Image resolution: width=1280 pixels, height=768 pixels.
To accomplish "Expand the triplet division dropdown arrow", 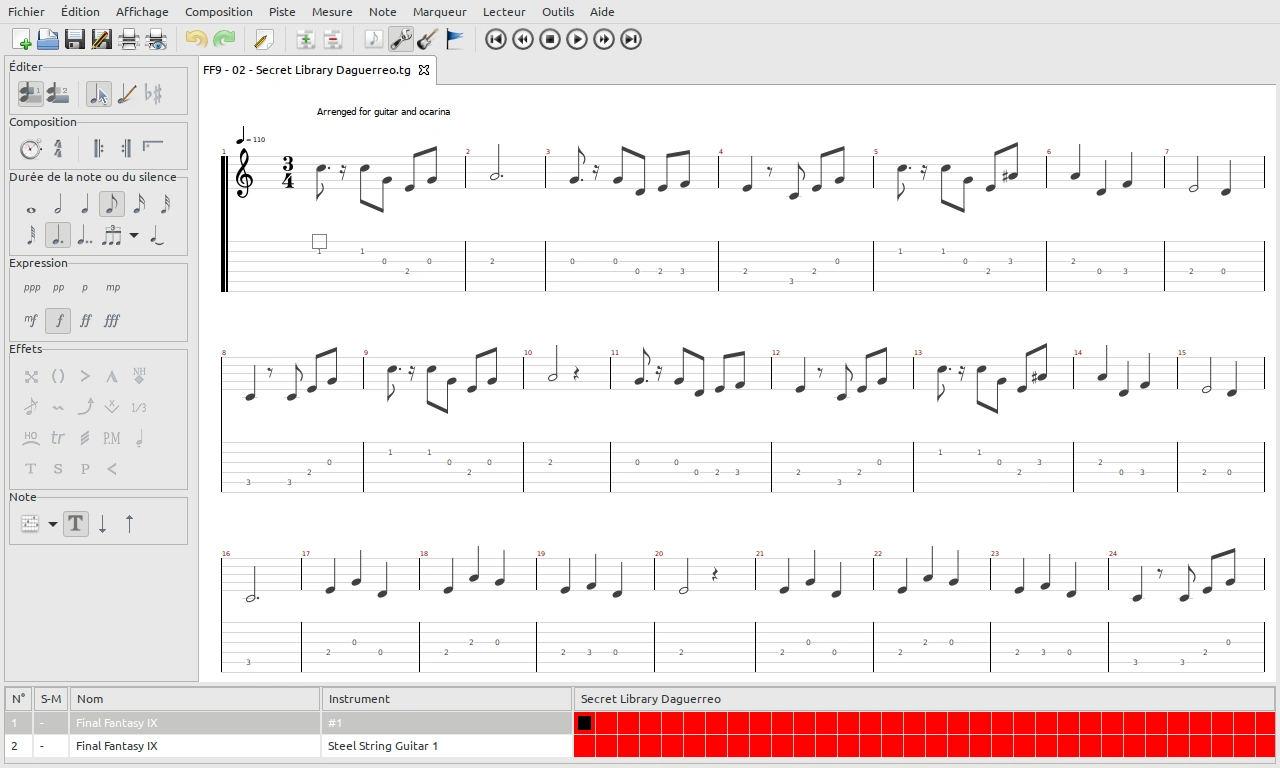I will point(134,236).
